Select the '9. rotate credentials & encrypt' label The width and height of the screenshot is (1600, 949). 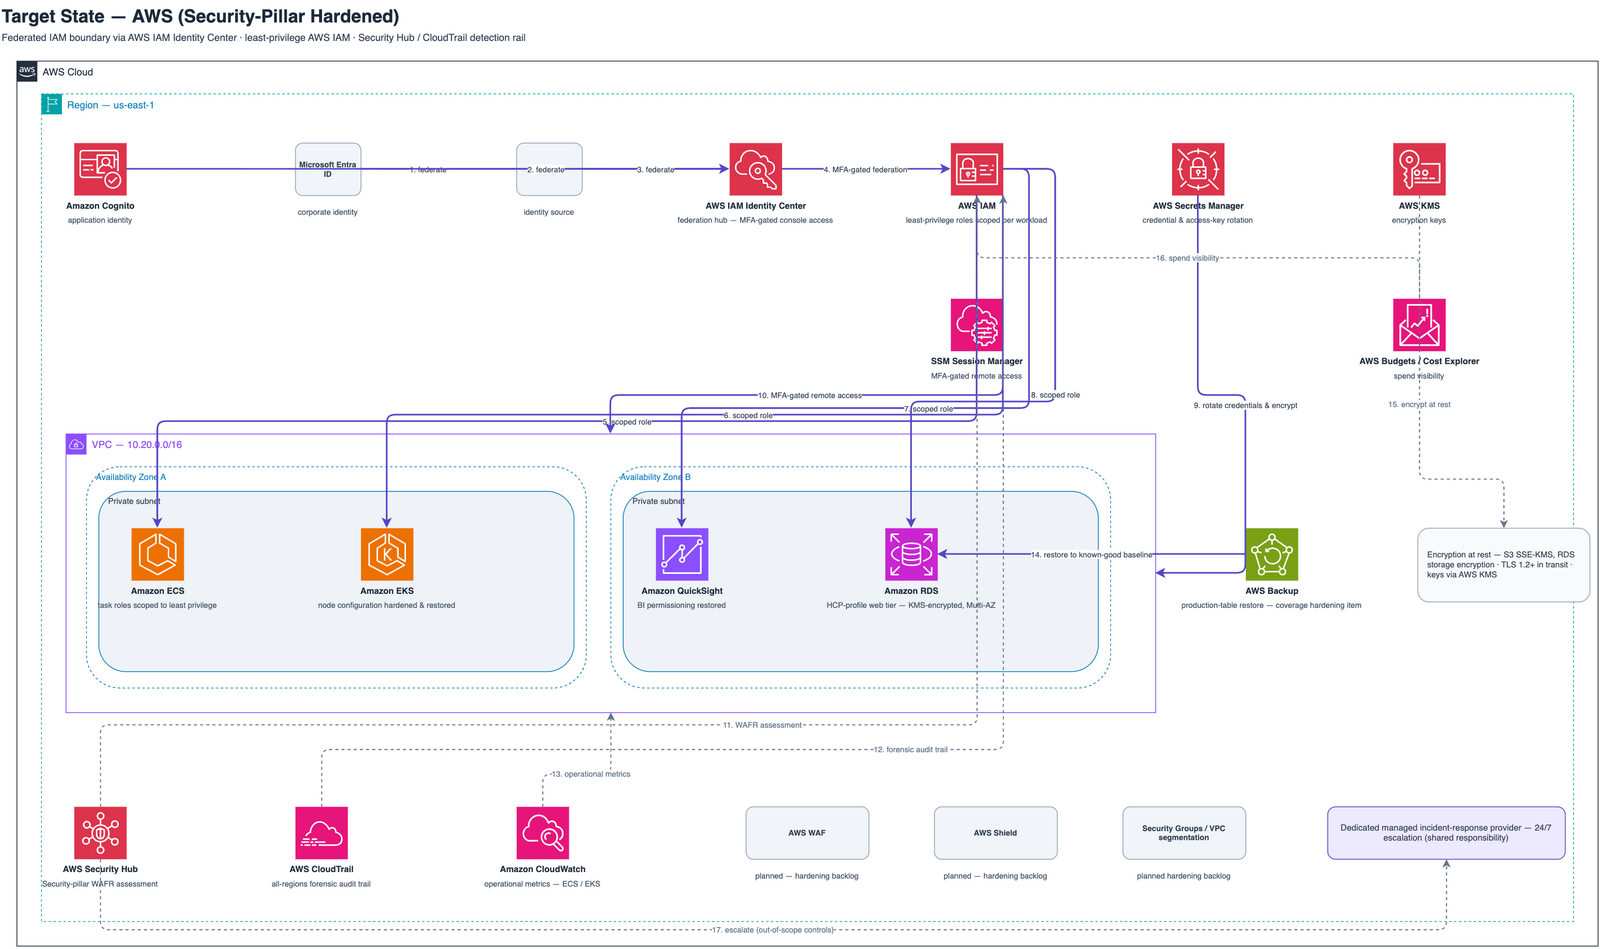(1245, 406)
